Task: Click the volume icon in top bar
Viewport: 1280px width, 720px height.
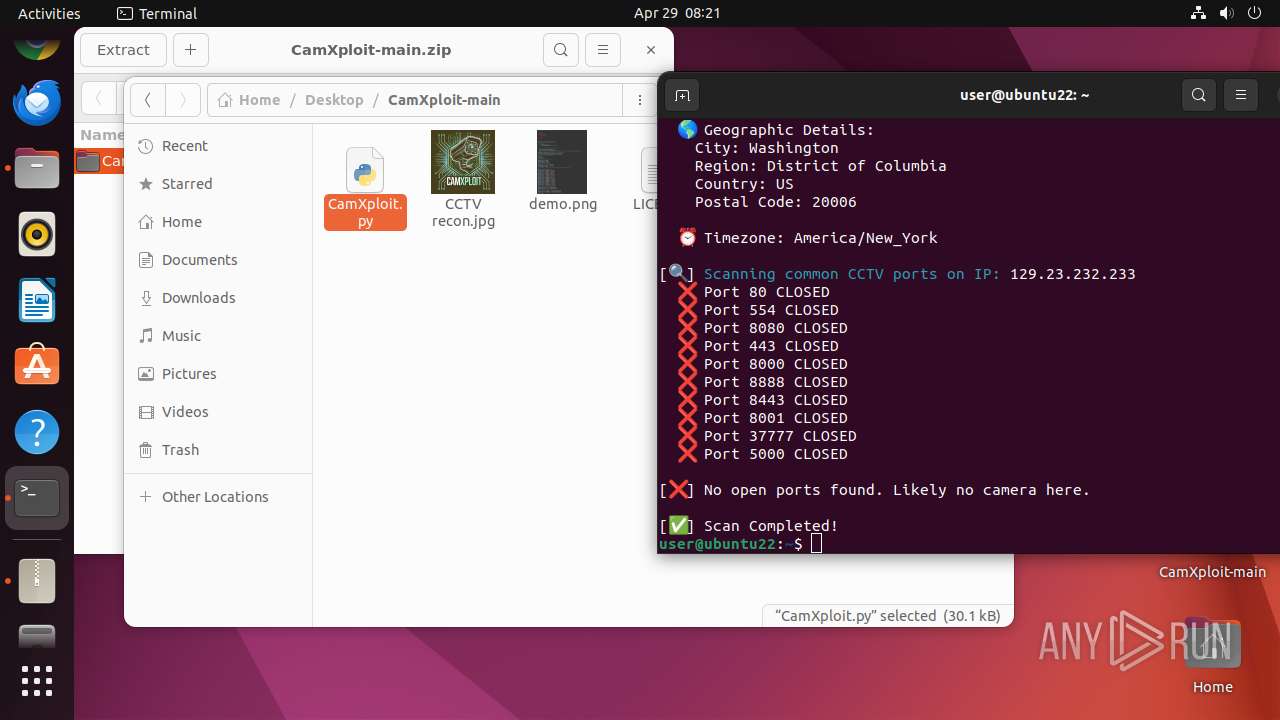Action: (x=1226, y=13)
